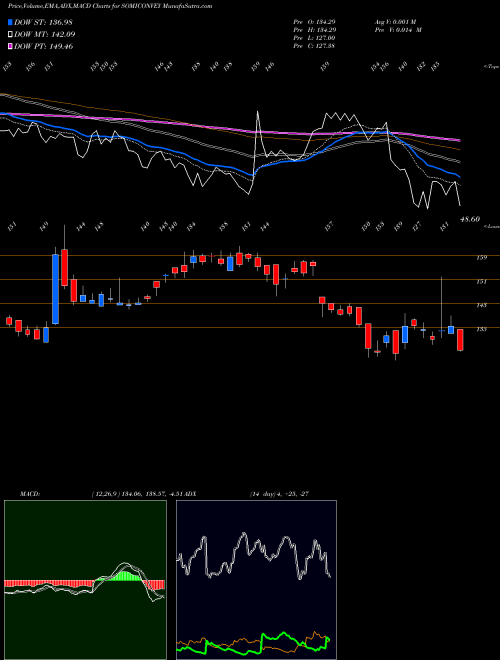Image resolution: width=500 pixels, height=660 pixels.
Task: Click the blue DOW ST legend swatch
Action: [x=10, y=22]
